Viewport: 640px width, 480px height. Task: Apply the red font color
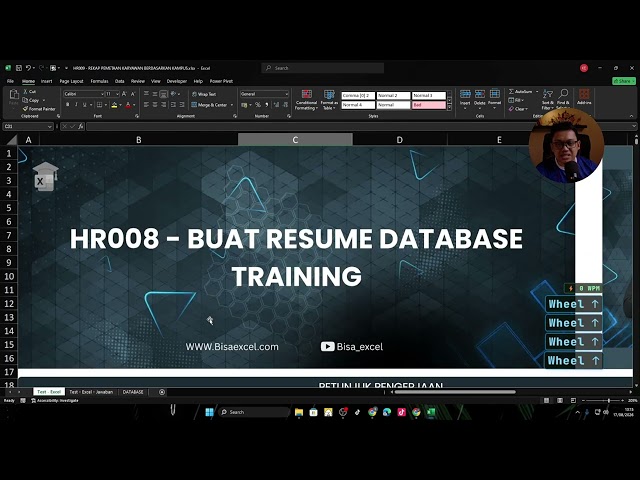pyautogui.click(x=128, y=105)
